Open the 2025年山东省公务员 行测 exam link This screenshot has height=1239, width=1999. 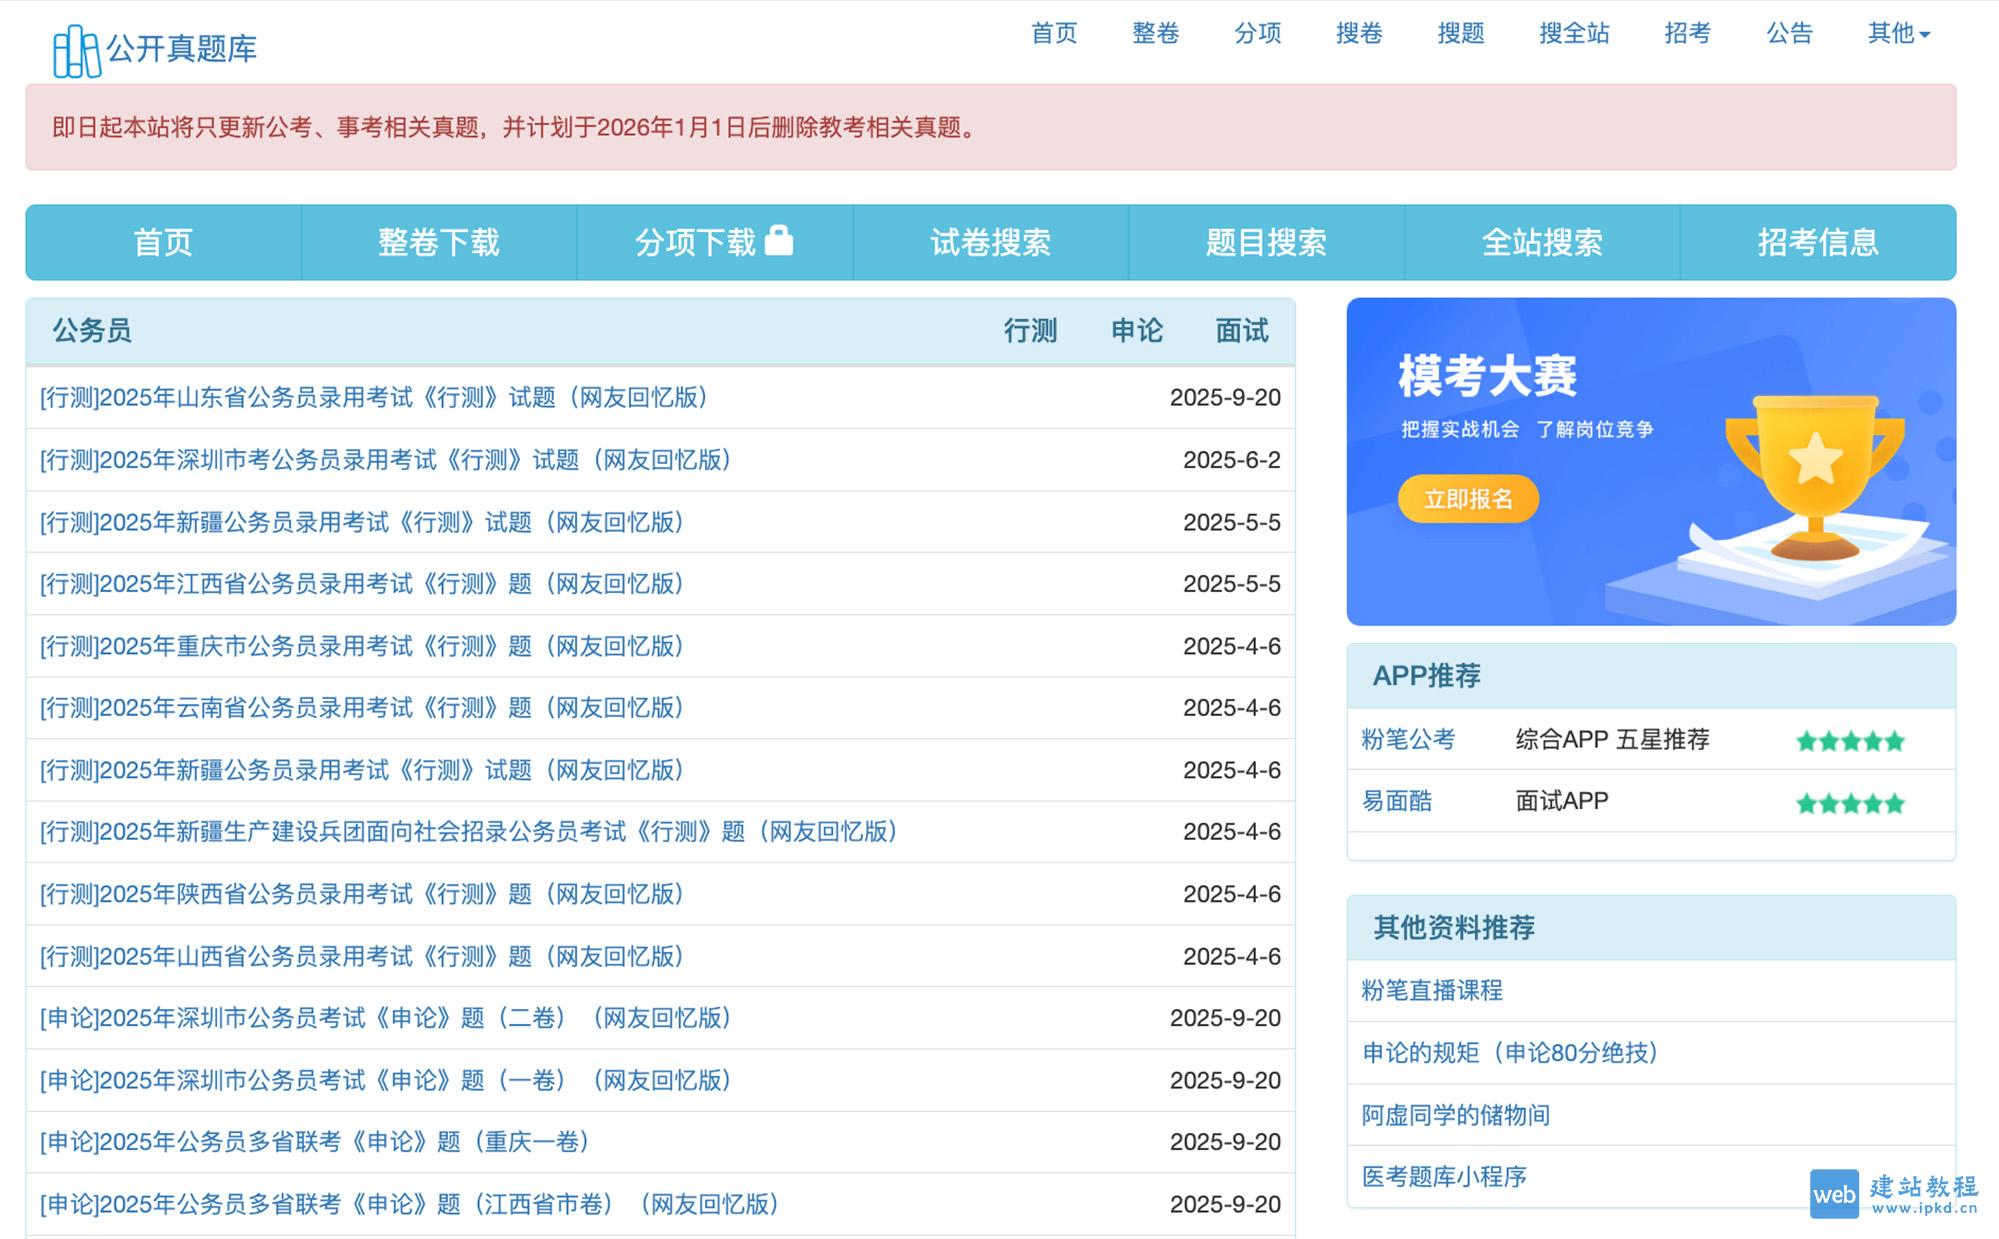click(371, 398)
